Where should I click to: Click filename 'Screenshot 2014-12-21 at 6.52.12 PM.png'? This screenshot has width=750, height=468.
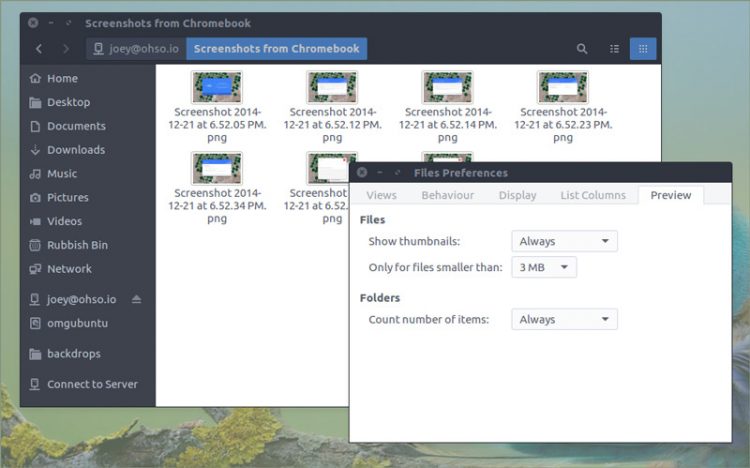[x=332, y=125]
